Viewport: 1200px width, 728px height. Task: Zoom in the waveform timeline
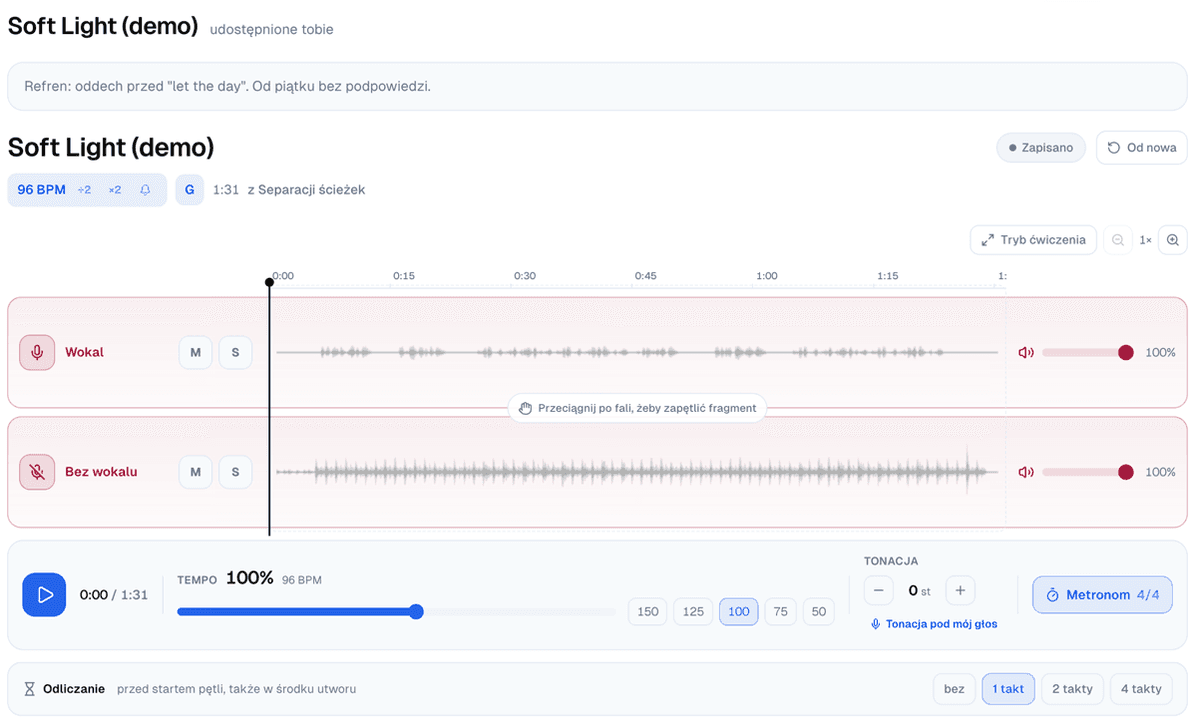tap(1173, 240)
